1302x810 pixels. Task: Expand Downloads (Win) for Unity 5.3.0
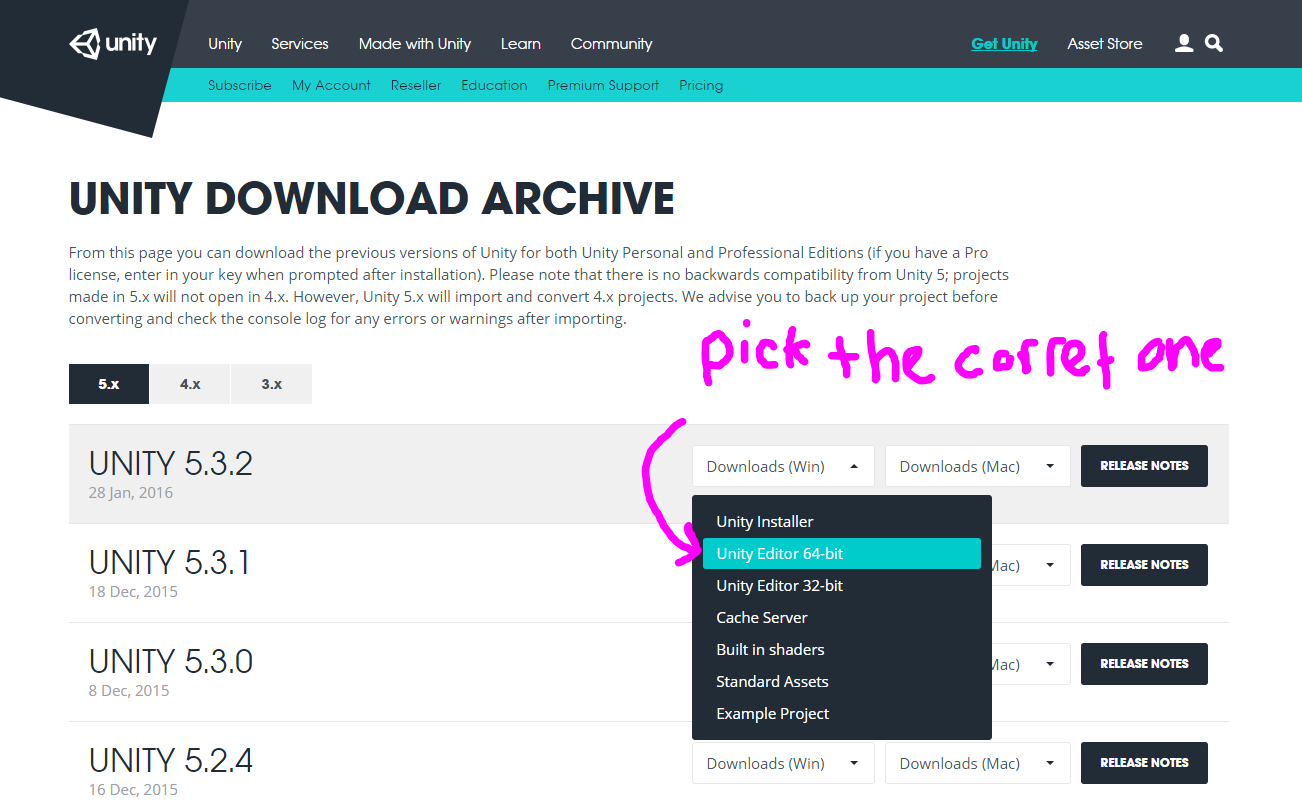(783, 663)
